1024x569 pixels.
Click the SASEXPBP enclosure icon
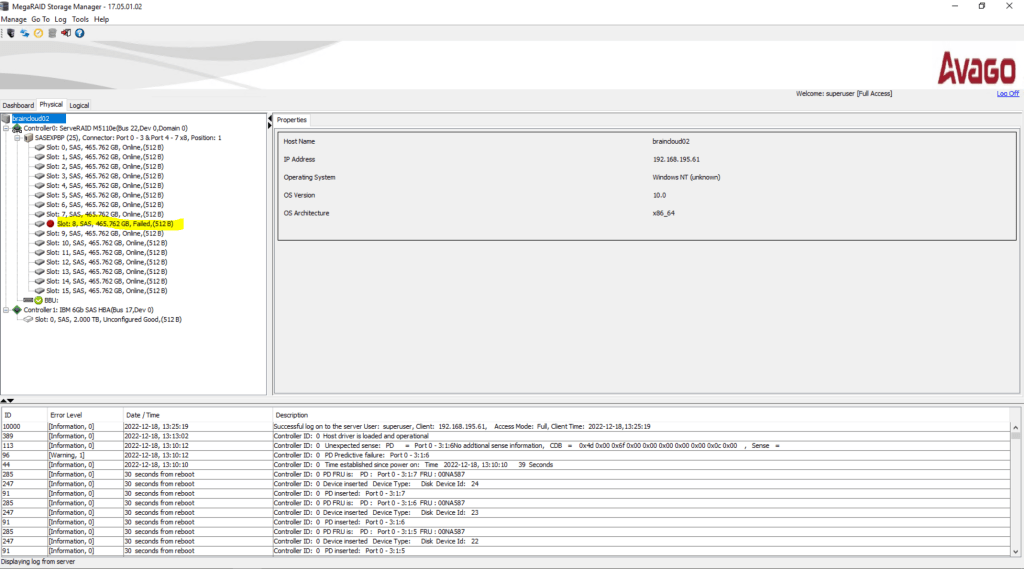(28, 138)
